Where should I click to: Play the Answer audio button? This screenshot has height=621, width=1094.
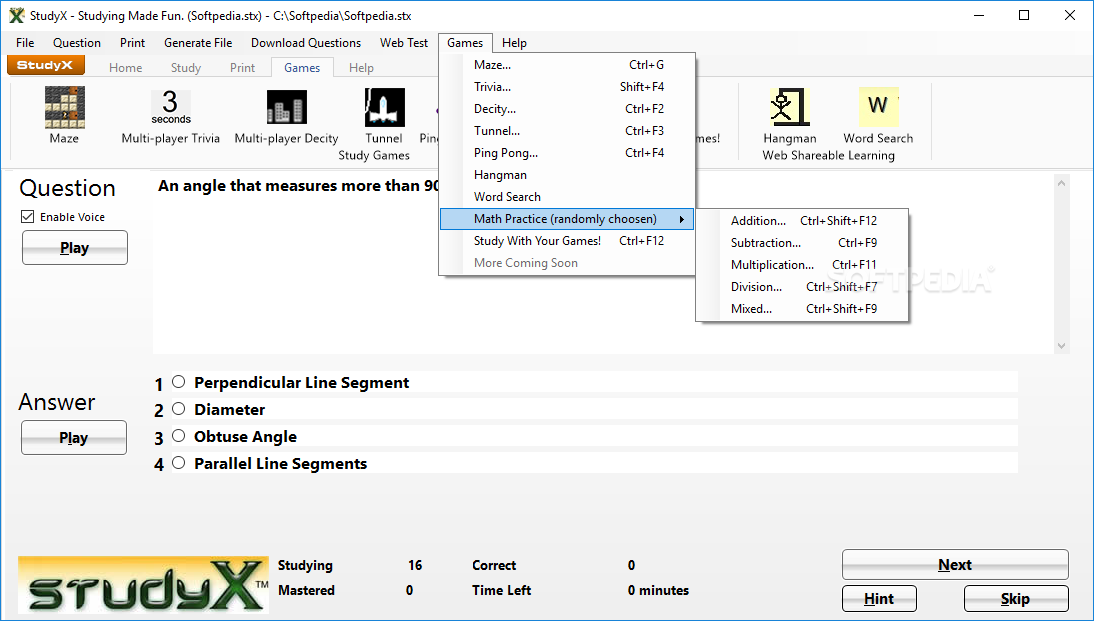coord(74,437)
